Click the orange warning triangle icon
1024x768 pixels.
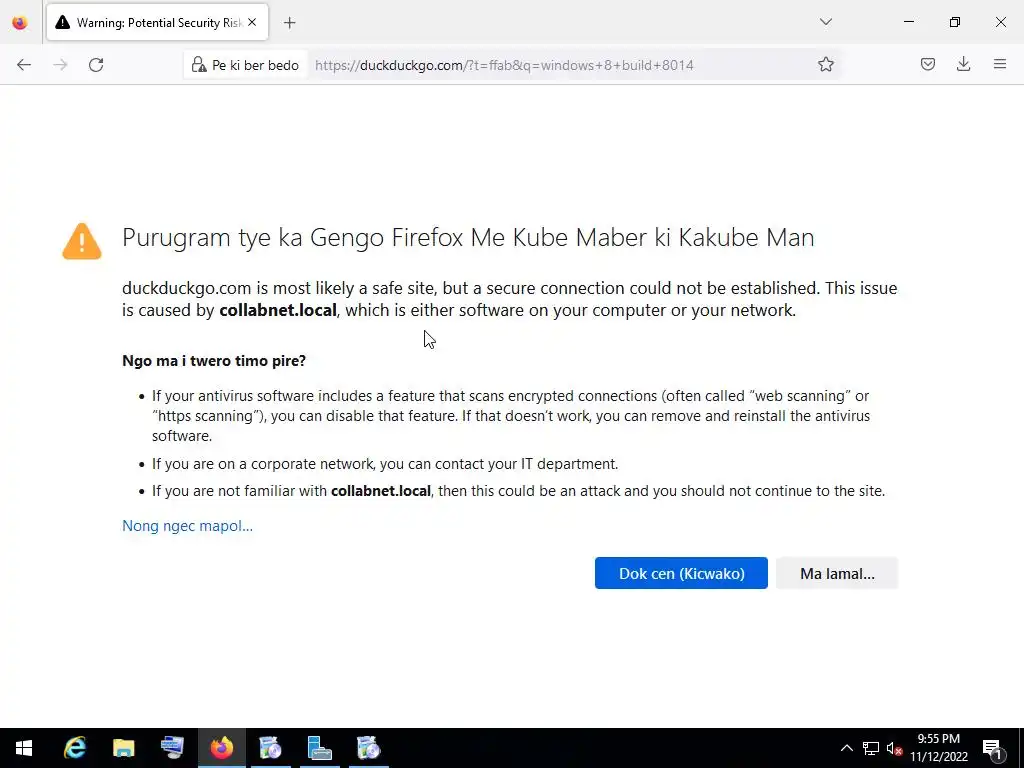(82, 241)
